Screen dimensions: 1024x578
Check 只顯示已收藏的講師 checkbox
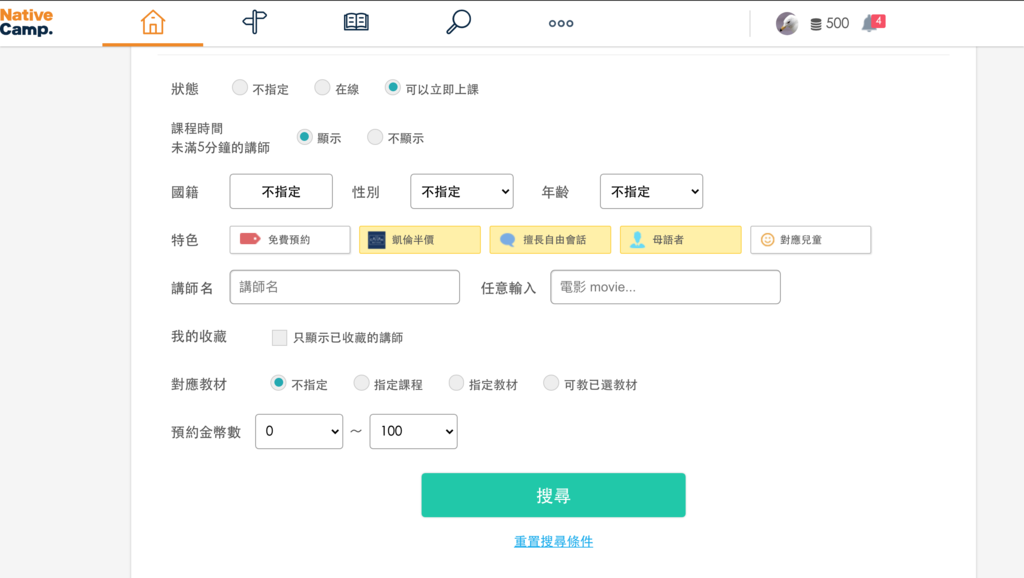(280, 338)
